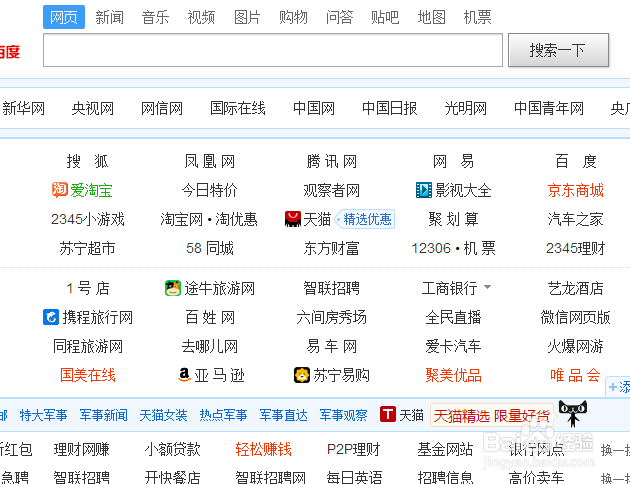Image resolution: width=630 pixels, height=484 pixels.
Task: Visit the 国际在线 link
Action: click(238, 108)
